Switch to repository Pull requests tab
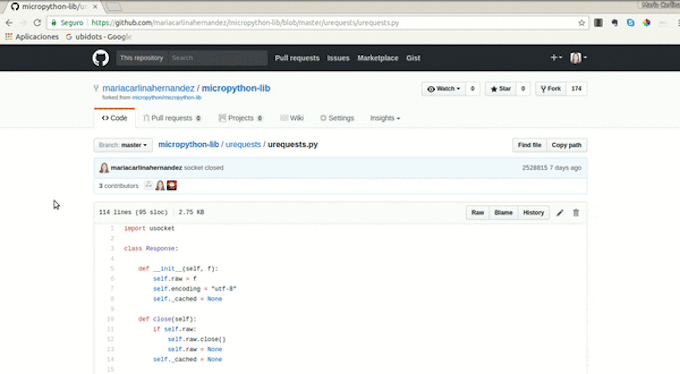Image resolution: width=680 pixels, height=374 pixels. coord(172,118)
